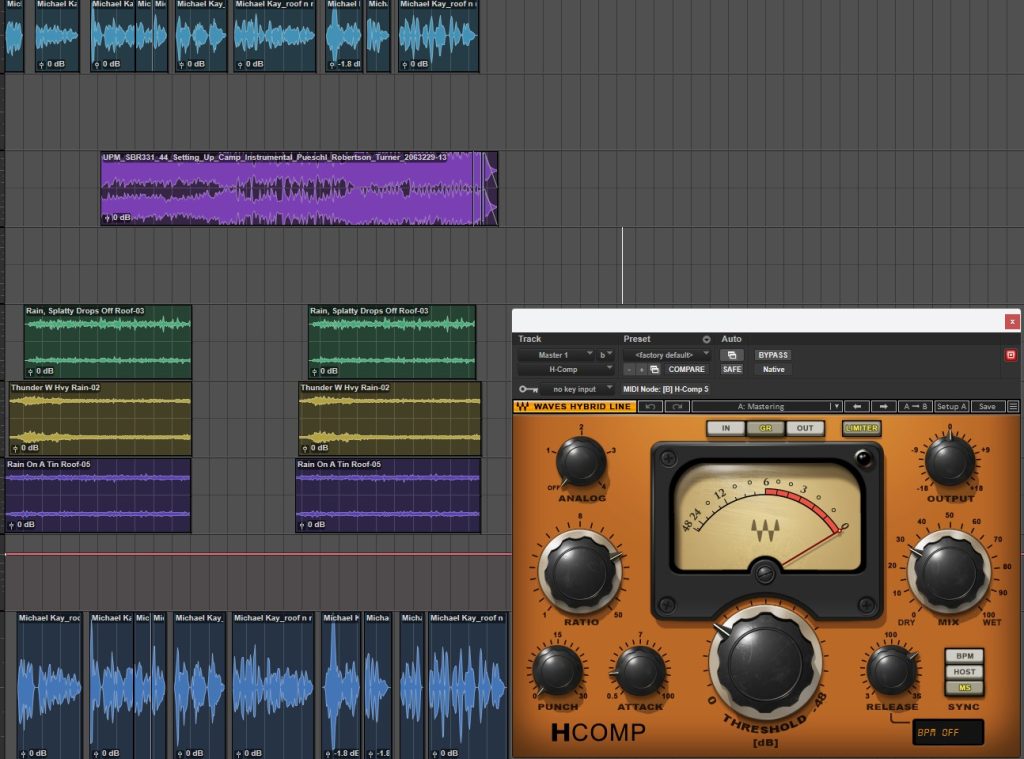Set sync mode to HOST
Screen dimensions: 1024x759
(x=964, y=671)
